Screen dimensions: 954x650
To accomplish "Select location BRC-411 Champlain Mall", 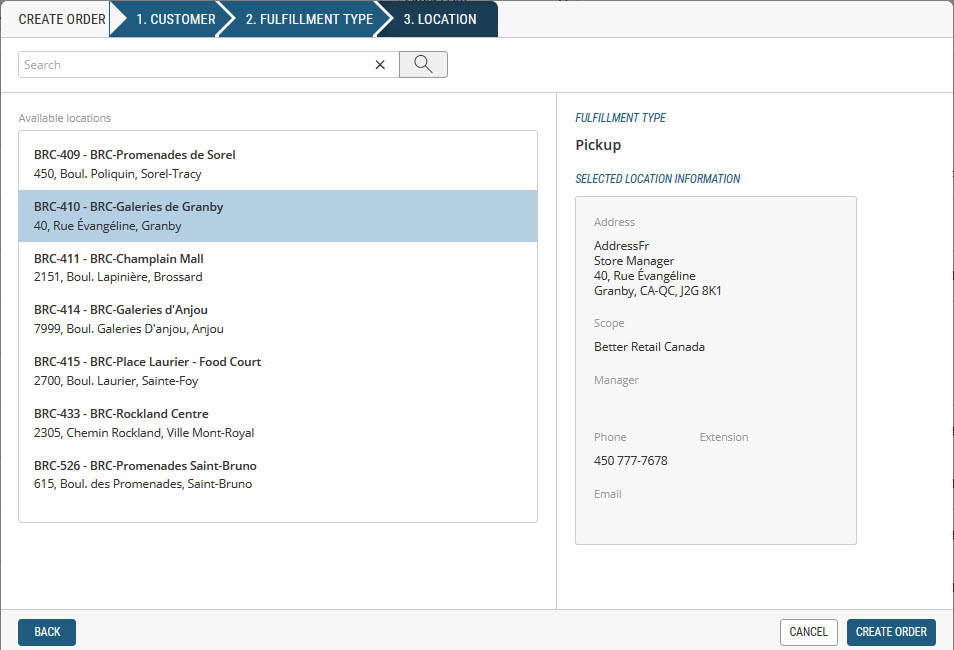I will [278, 268].
